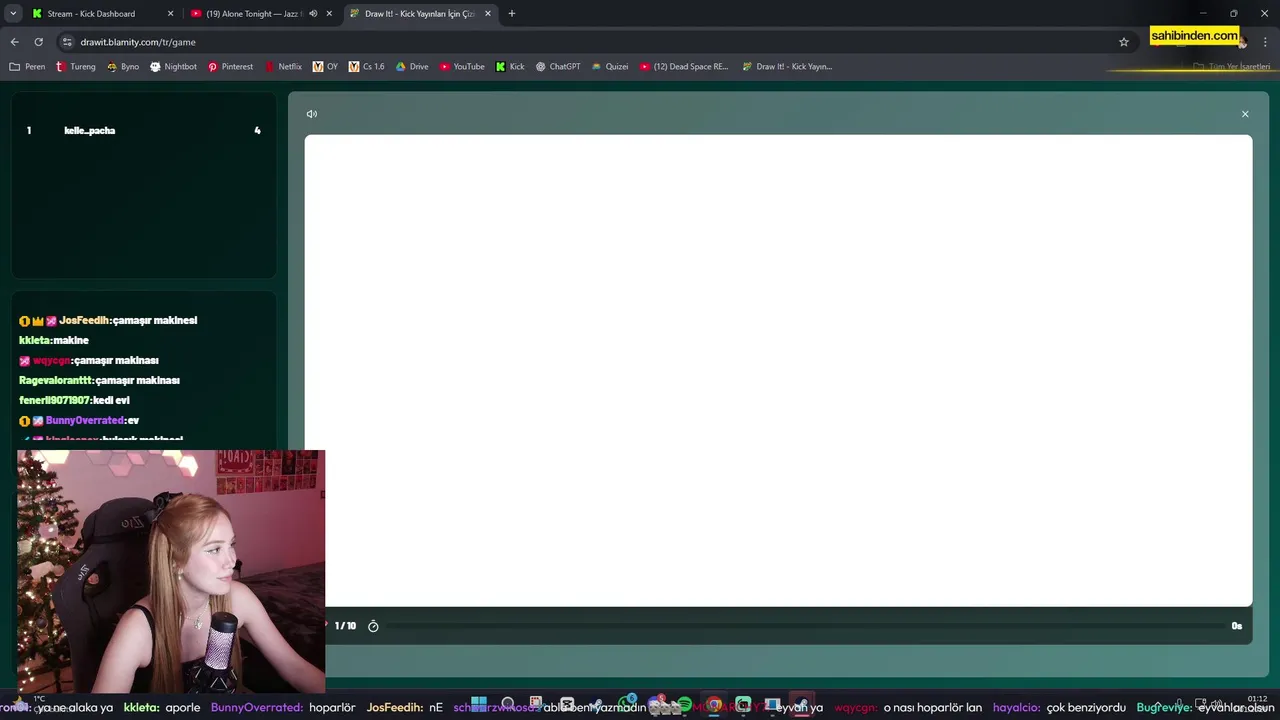Open the Byno bookmark
Viewport: 1280px width, 720px height.
123,67
